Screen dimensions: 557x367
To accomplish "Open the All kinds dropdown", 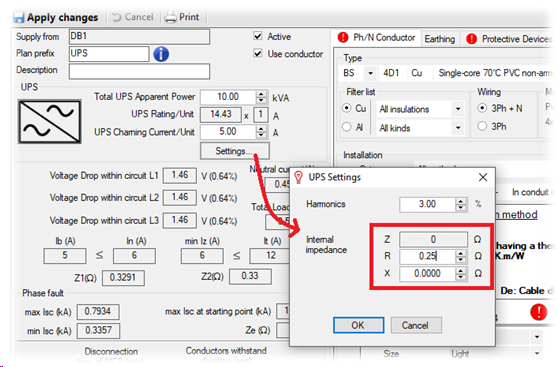I will coord(458,128).
